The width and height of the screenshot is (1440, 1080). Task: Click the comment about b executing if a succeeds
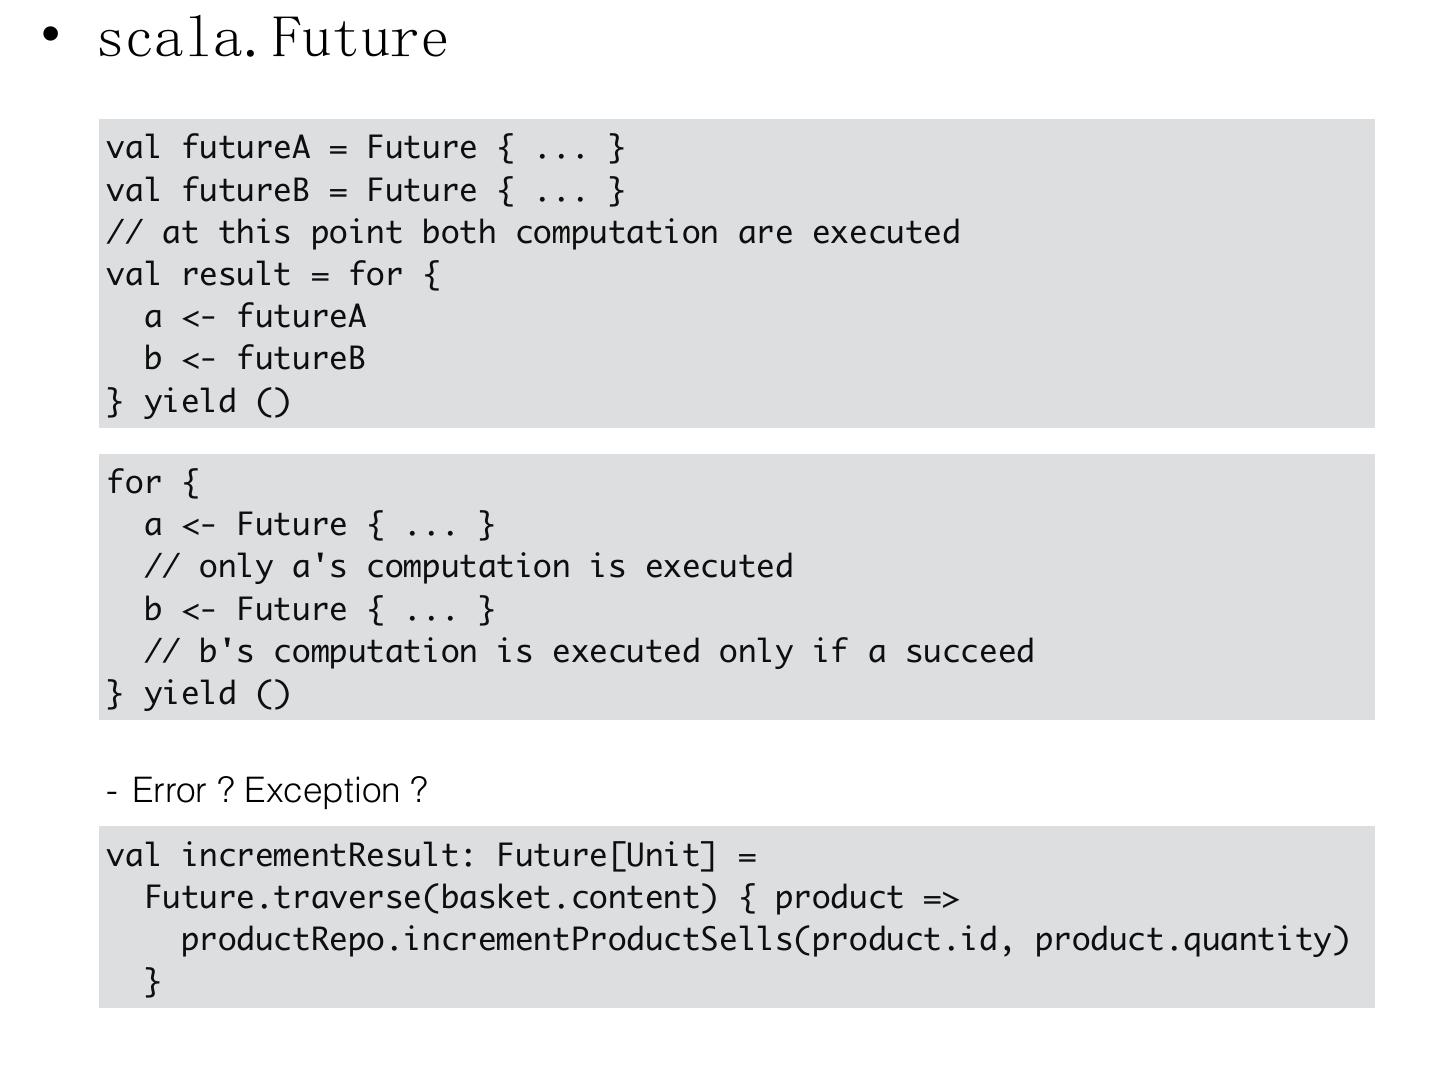(x=589, y=652)
